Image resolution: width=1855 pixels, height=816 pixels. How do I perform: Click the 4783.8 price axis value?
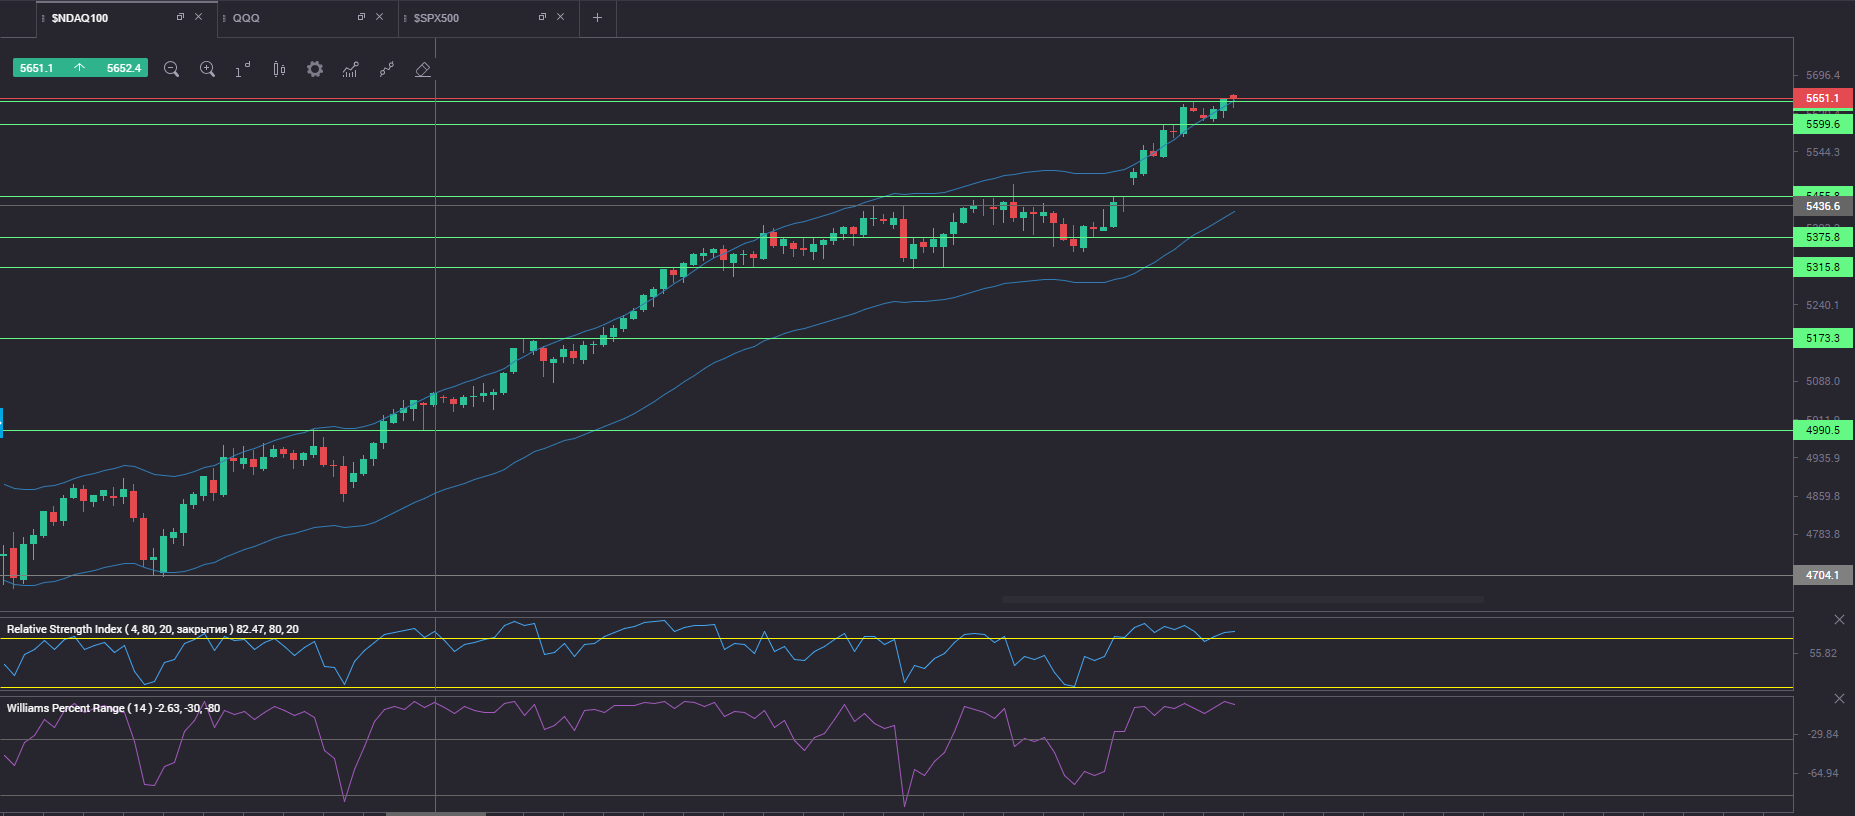coord(1823,534)
